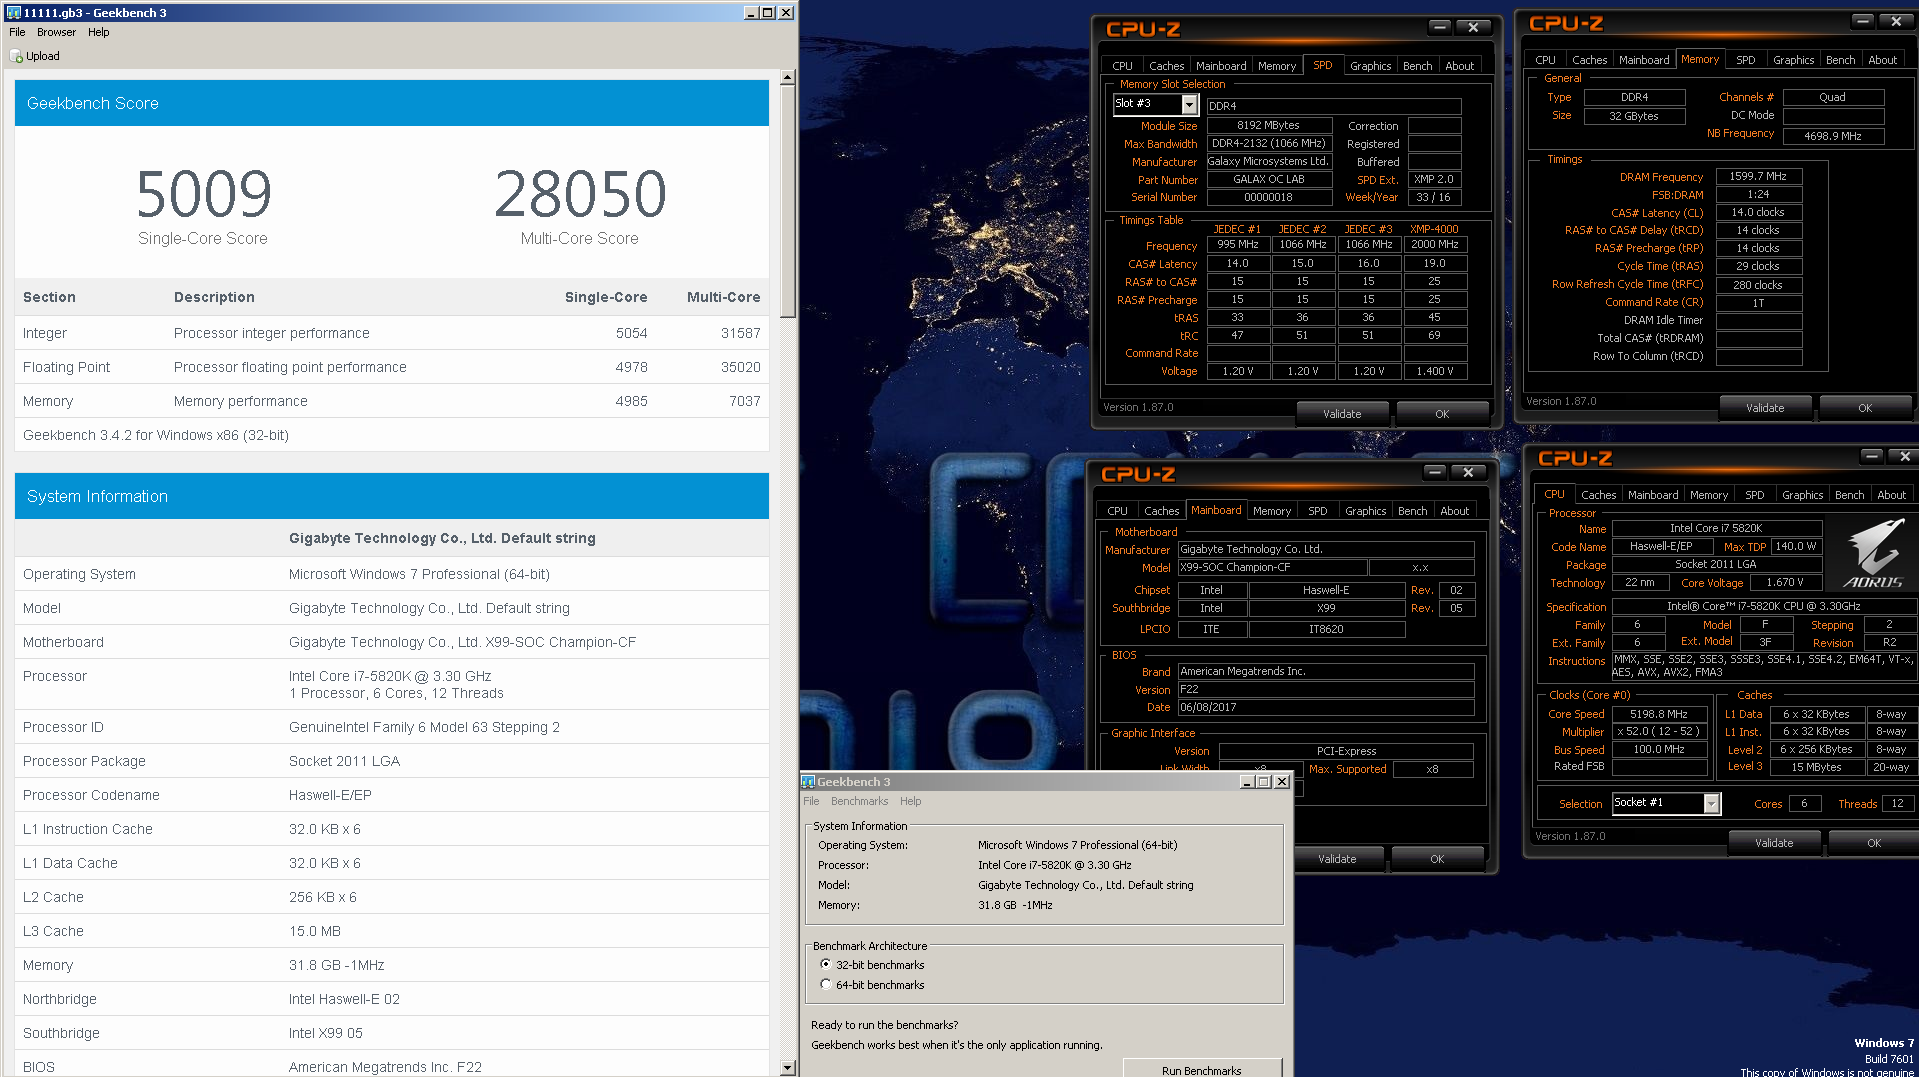Open Help menu in 11111.gb3 window
Image resolution: width=1919 pixels, height=1077 pixels.
[x=98, y=32]
